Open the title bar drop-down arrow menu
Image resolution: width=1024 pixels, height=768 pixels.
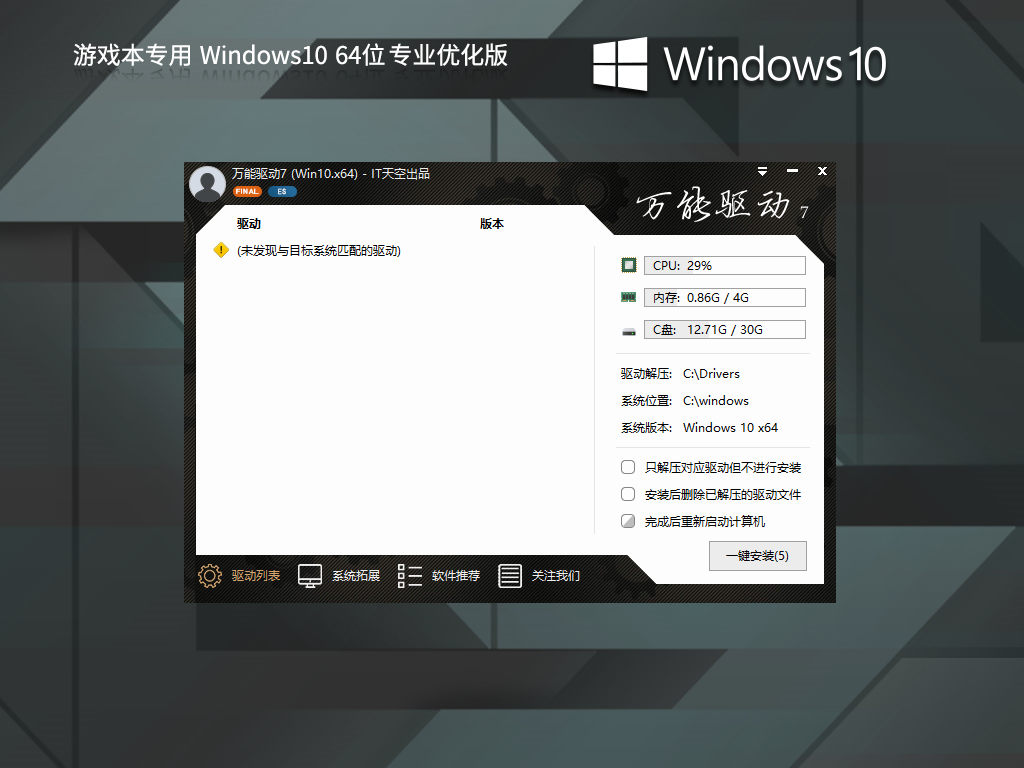pyautogui.click(x=762, y=171)
